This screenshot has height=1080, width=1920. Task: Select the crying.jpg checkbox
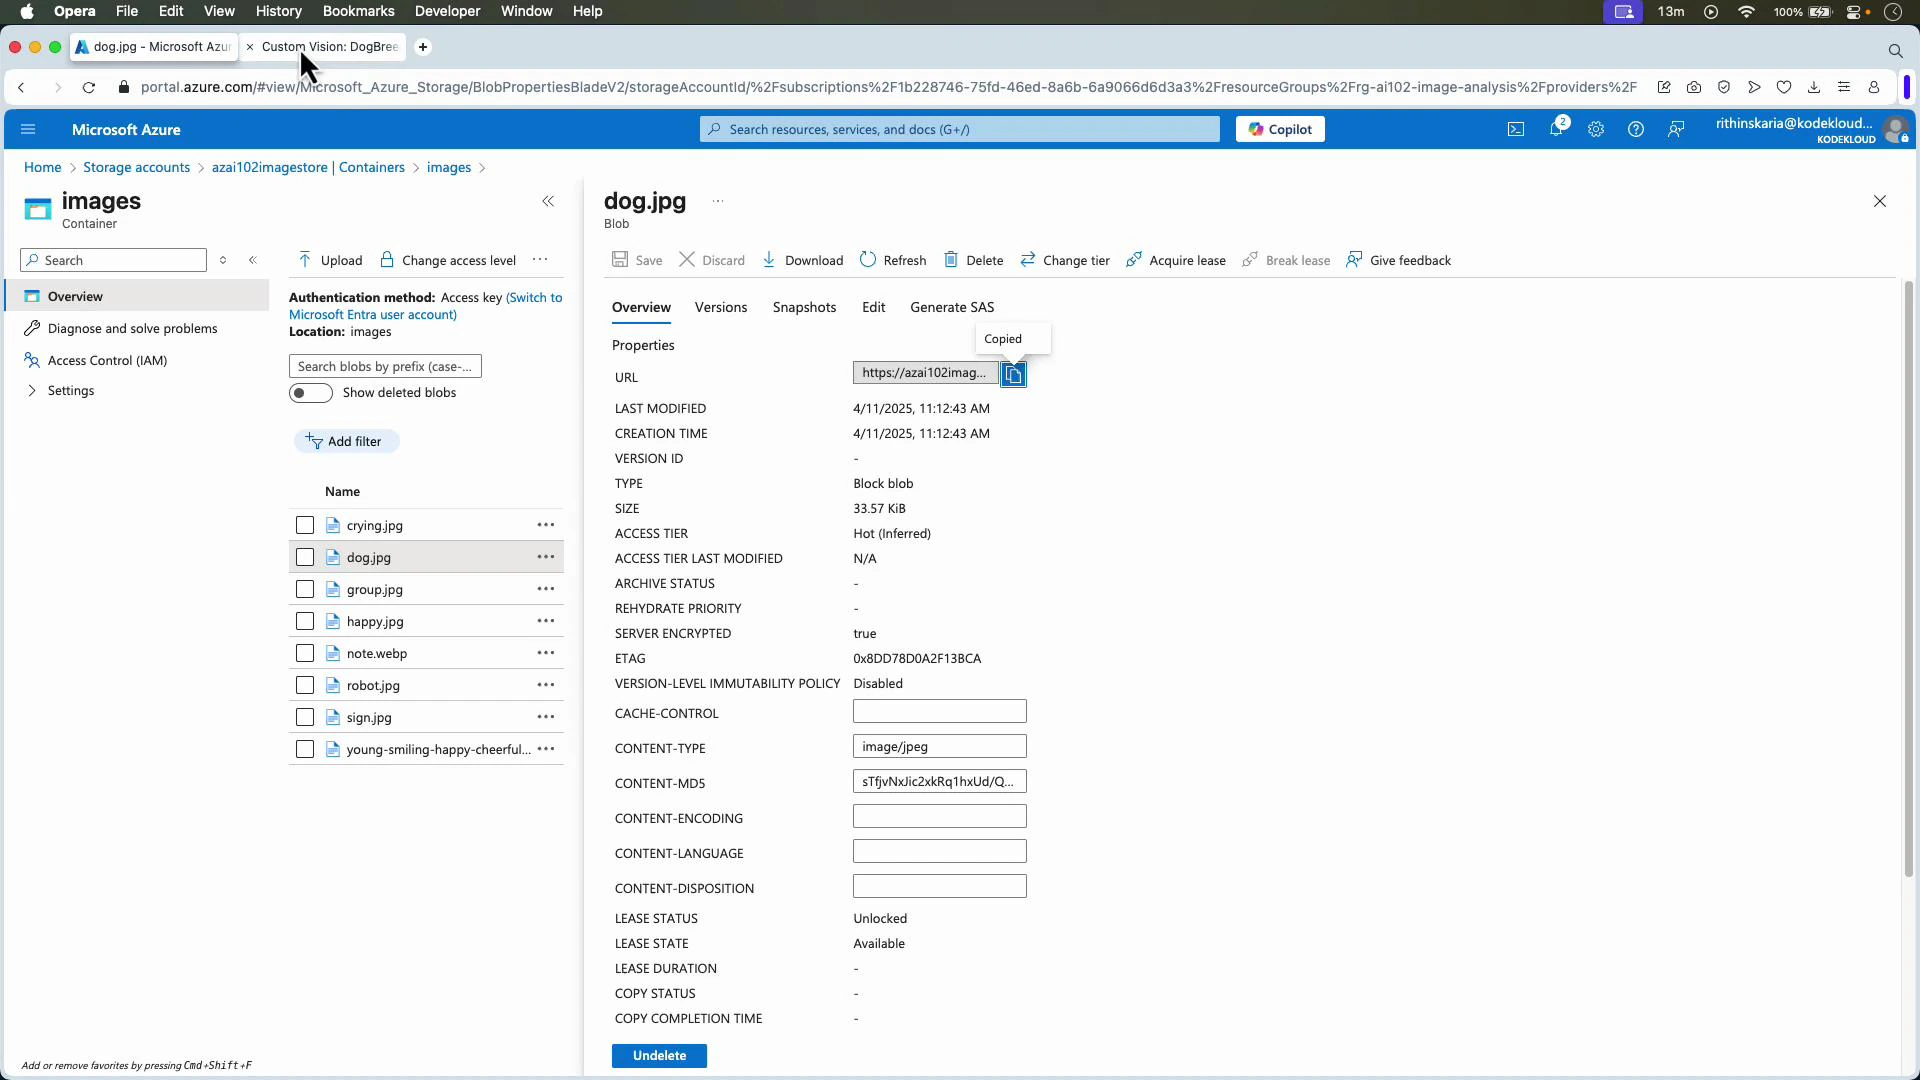click(305, 525)
